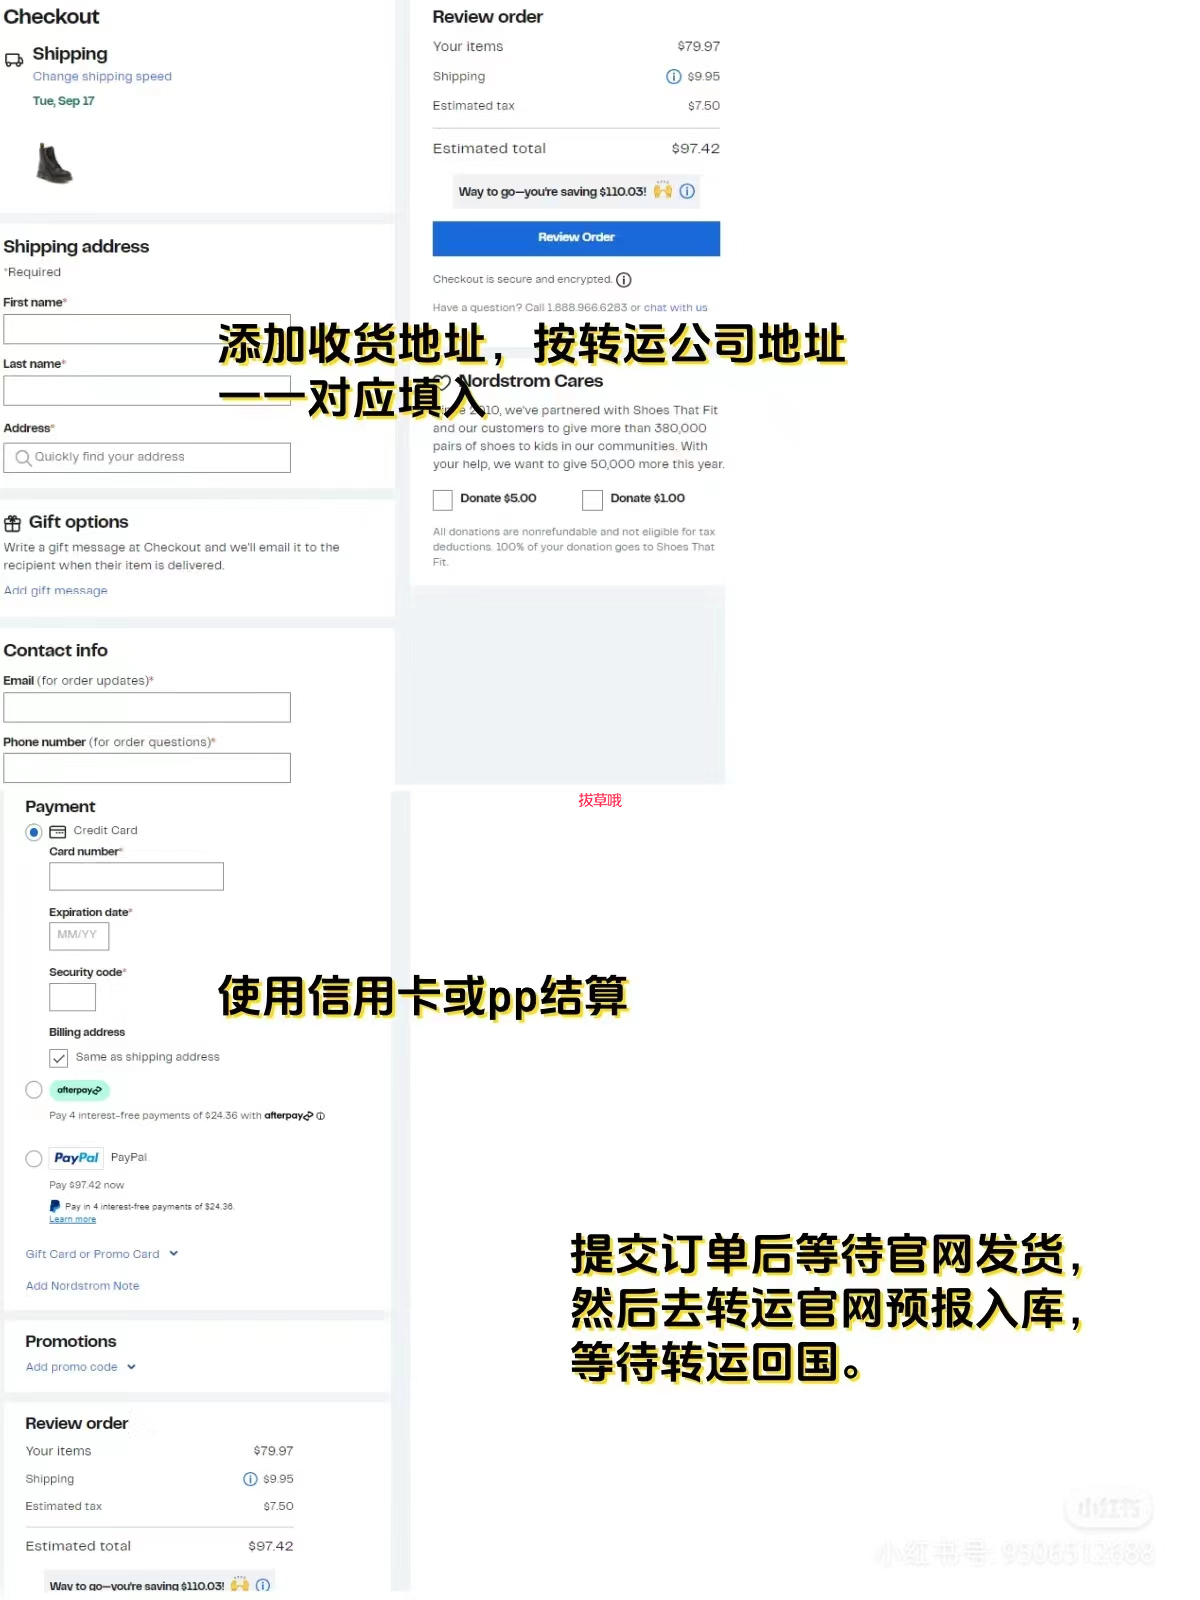Click the gift box icon beside Gift options

[x=13, y=523]
